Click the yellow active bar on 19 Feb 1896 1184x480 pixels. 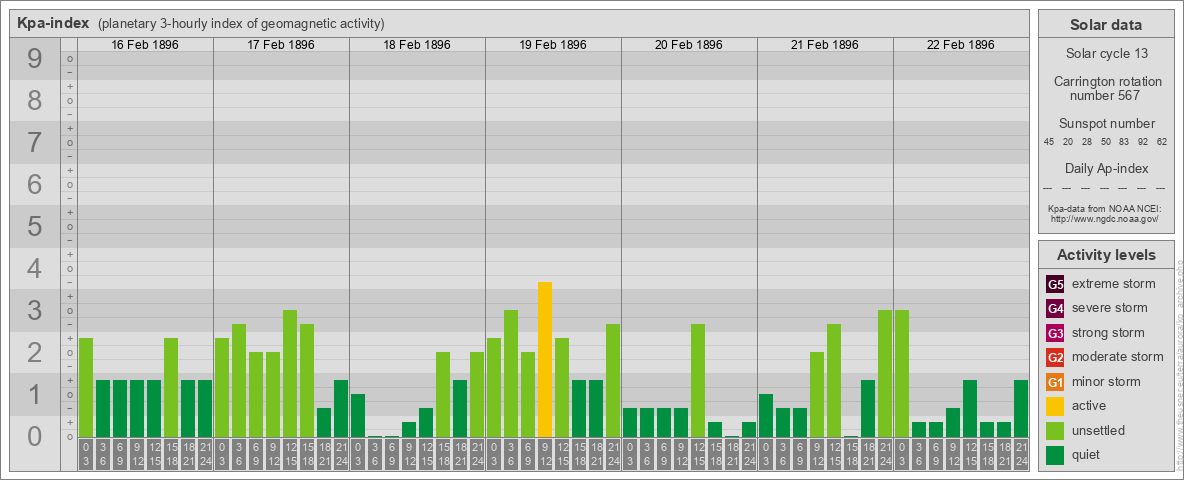(544, 359)
